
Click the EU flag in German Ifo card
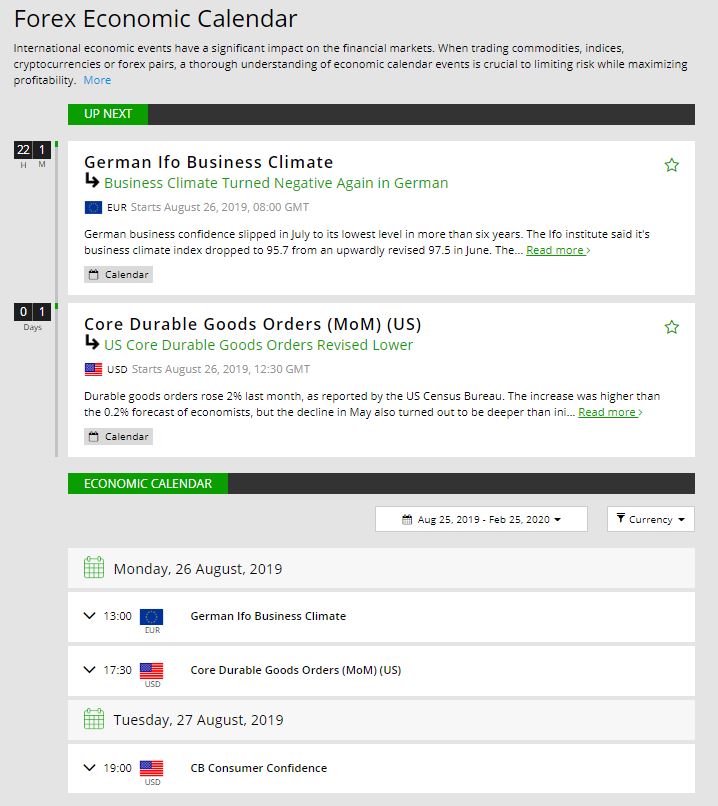point(93,208)
